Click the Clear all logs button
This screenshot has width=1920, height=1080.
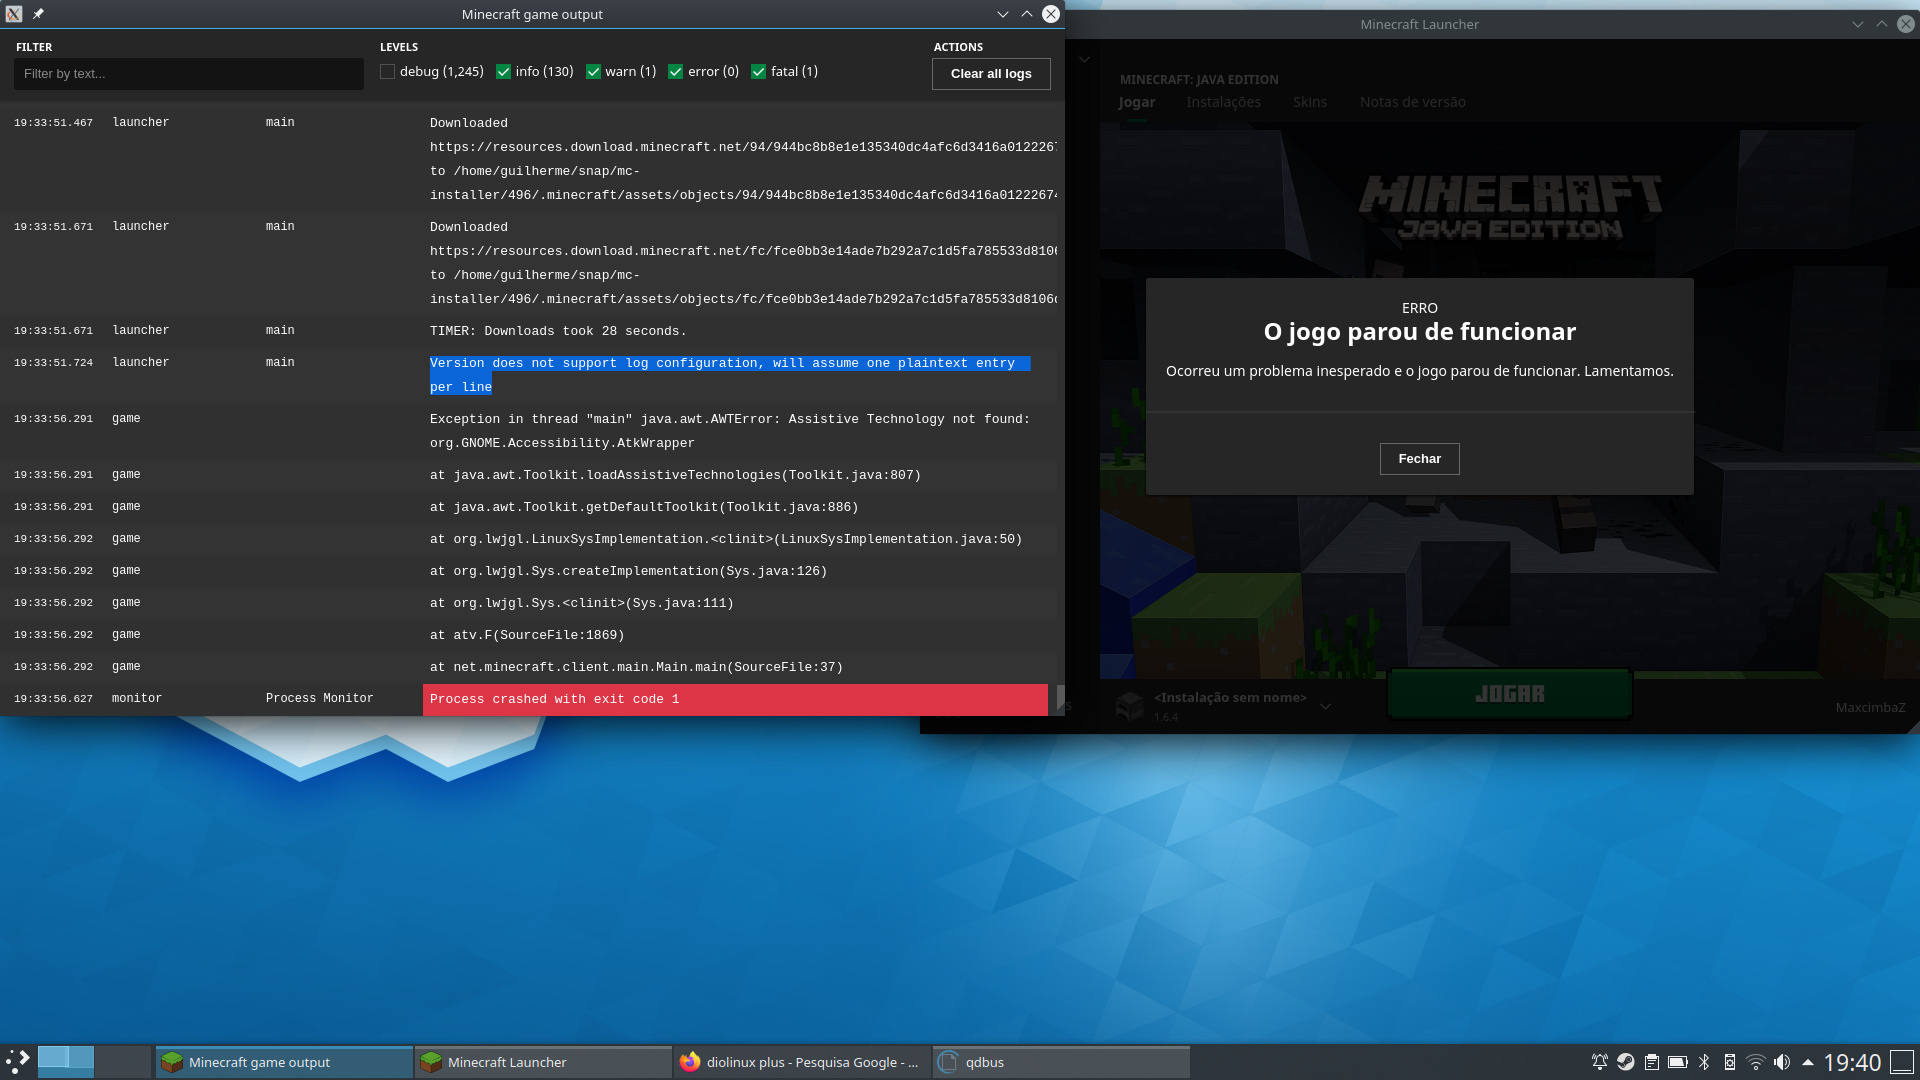click(x=991, y=74)
